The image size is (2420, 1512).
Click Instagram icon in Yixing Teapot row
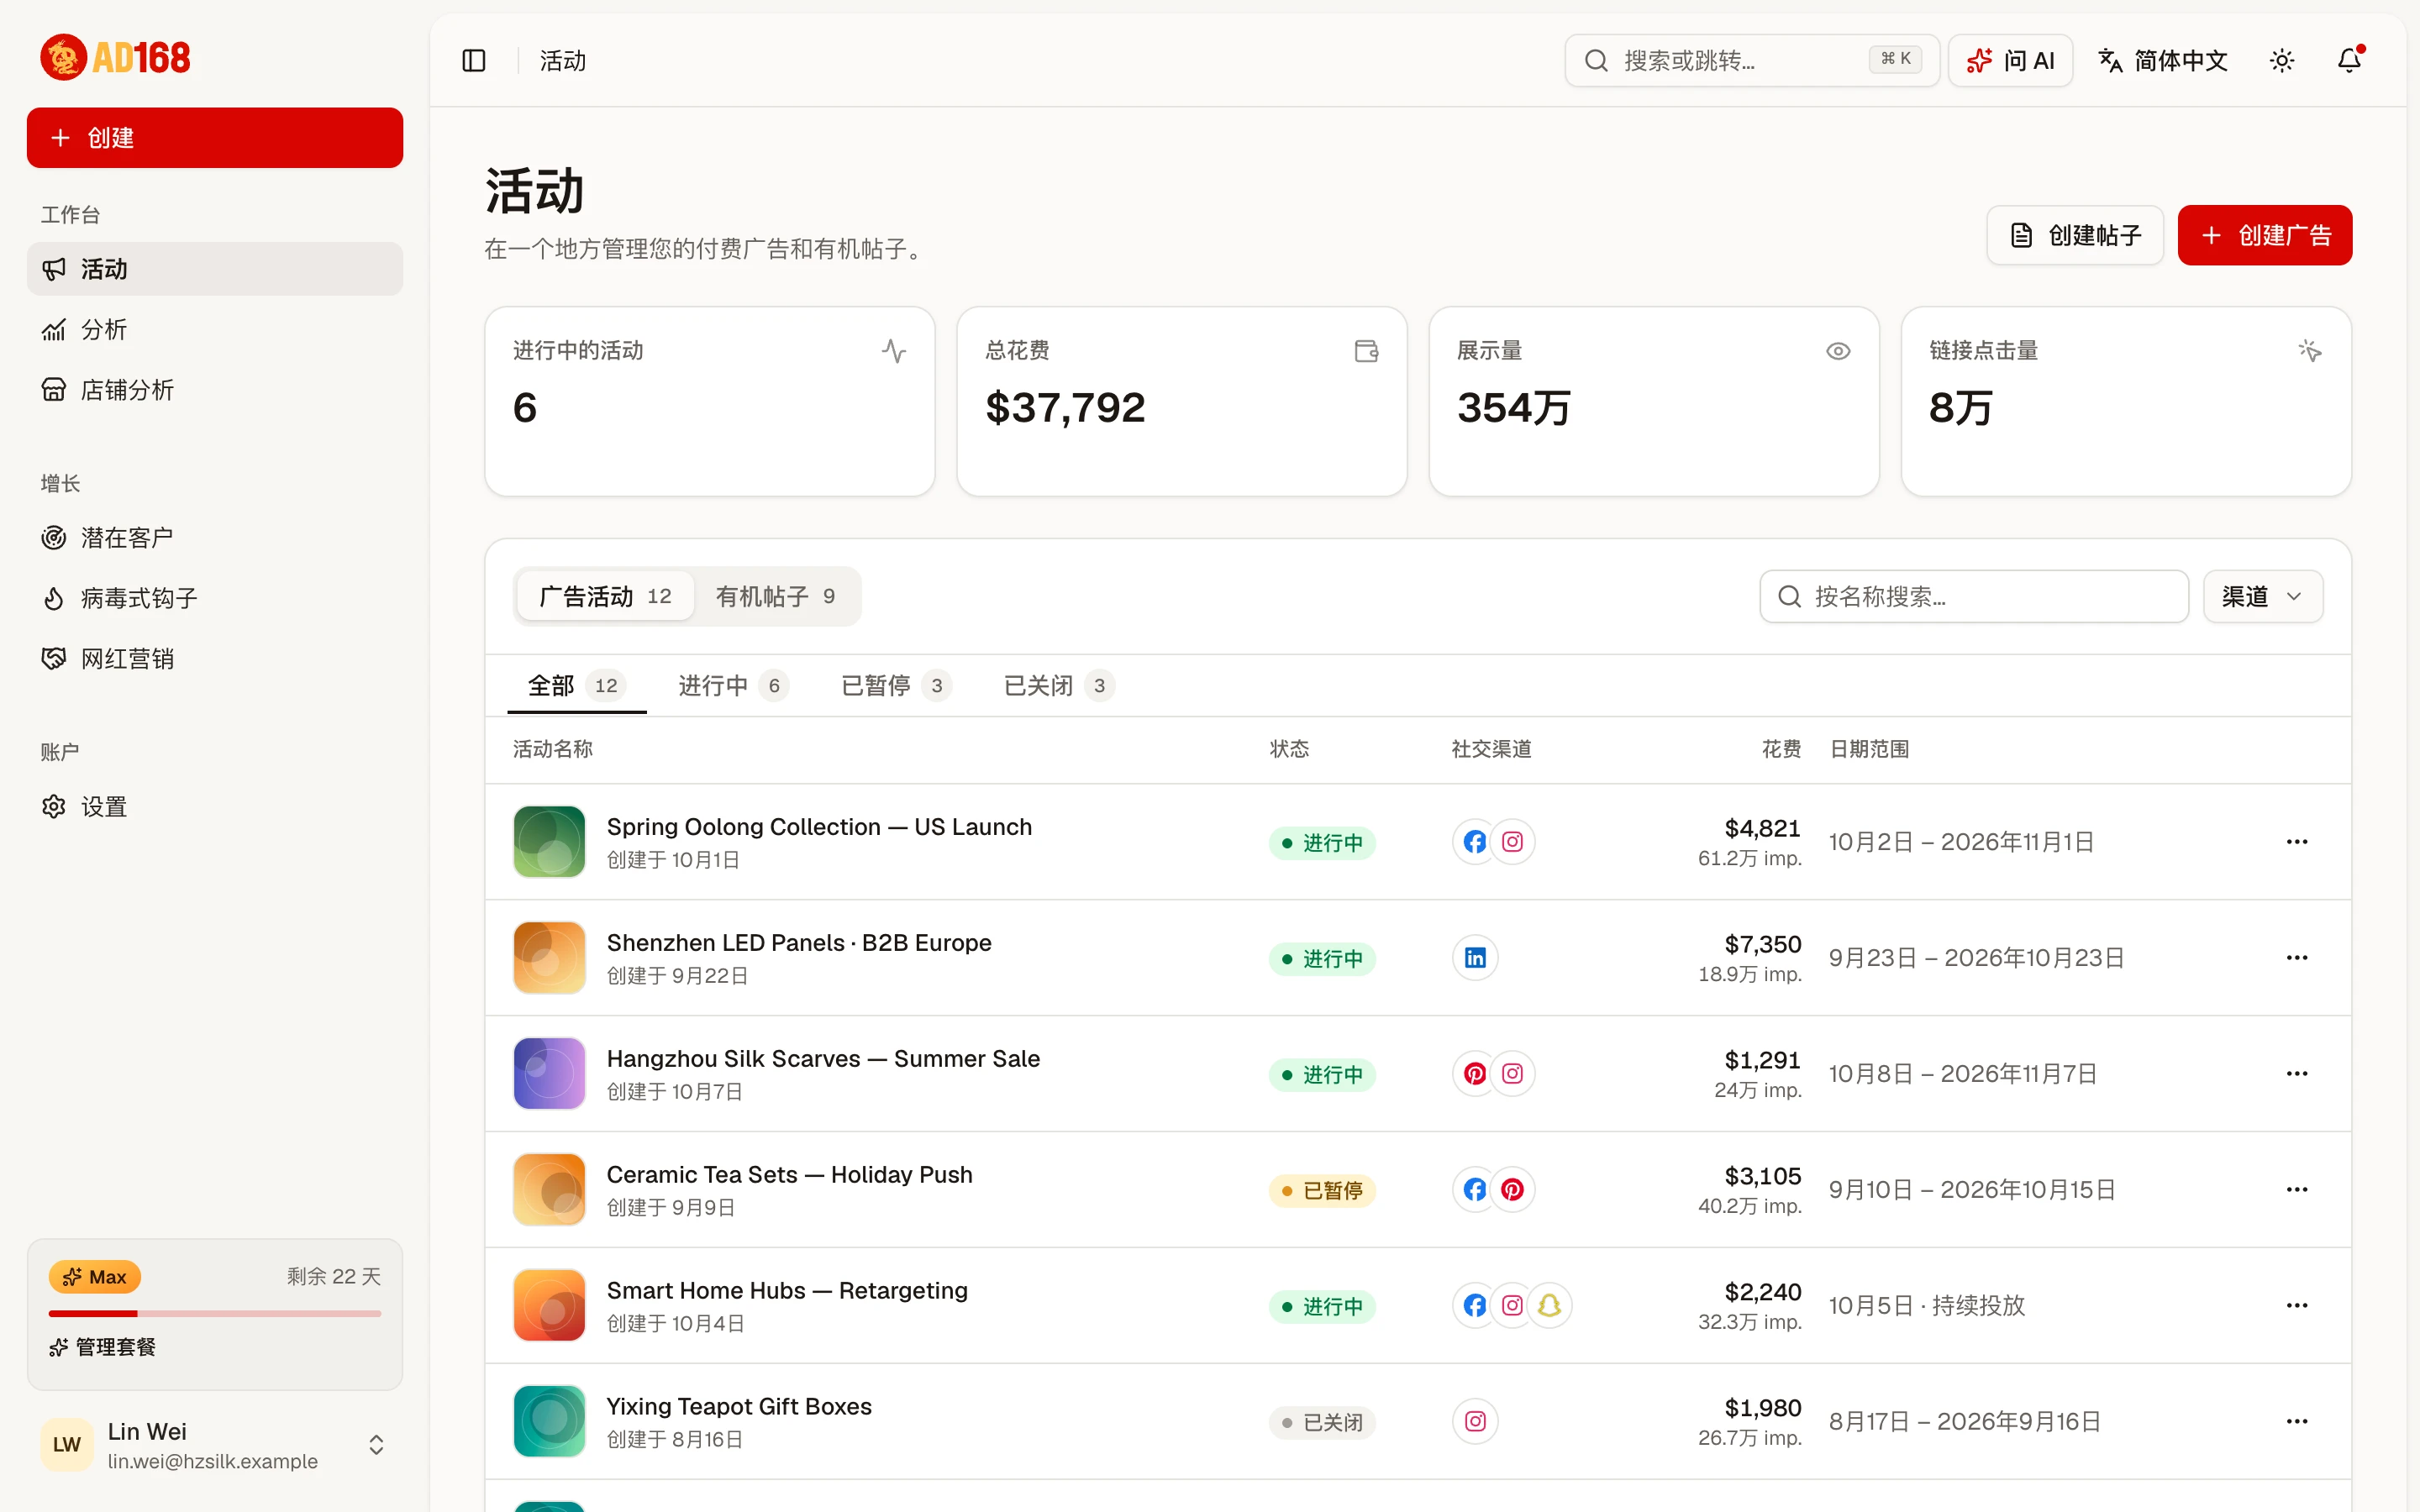tap(1475, 1422)
